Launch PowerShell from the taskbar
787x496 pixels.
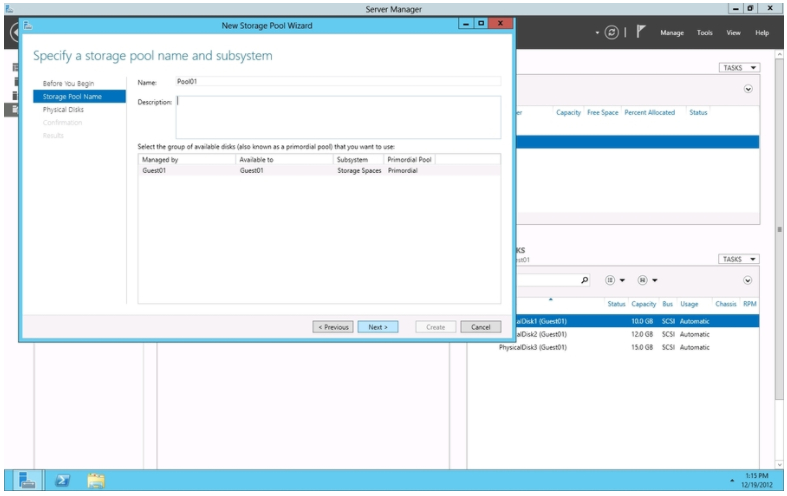click(x=62, y=480)
